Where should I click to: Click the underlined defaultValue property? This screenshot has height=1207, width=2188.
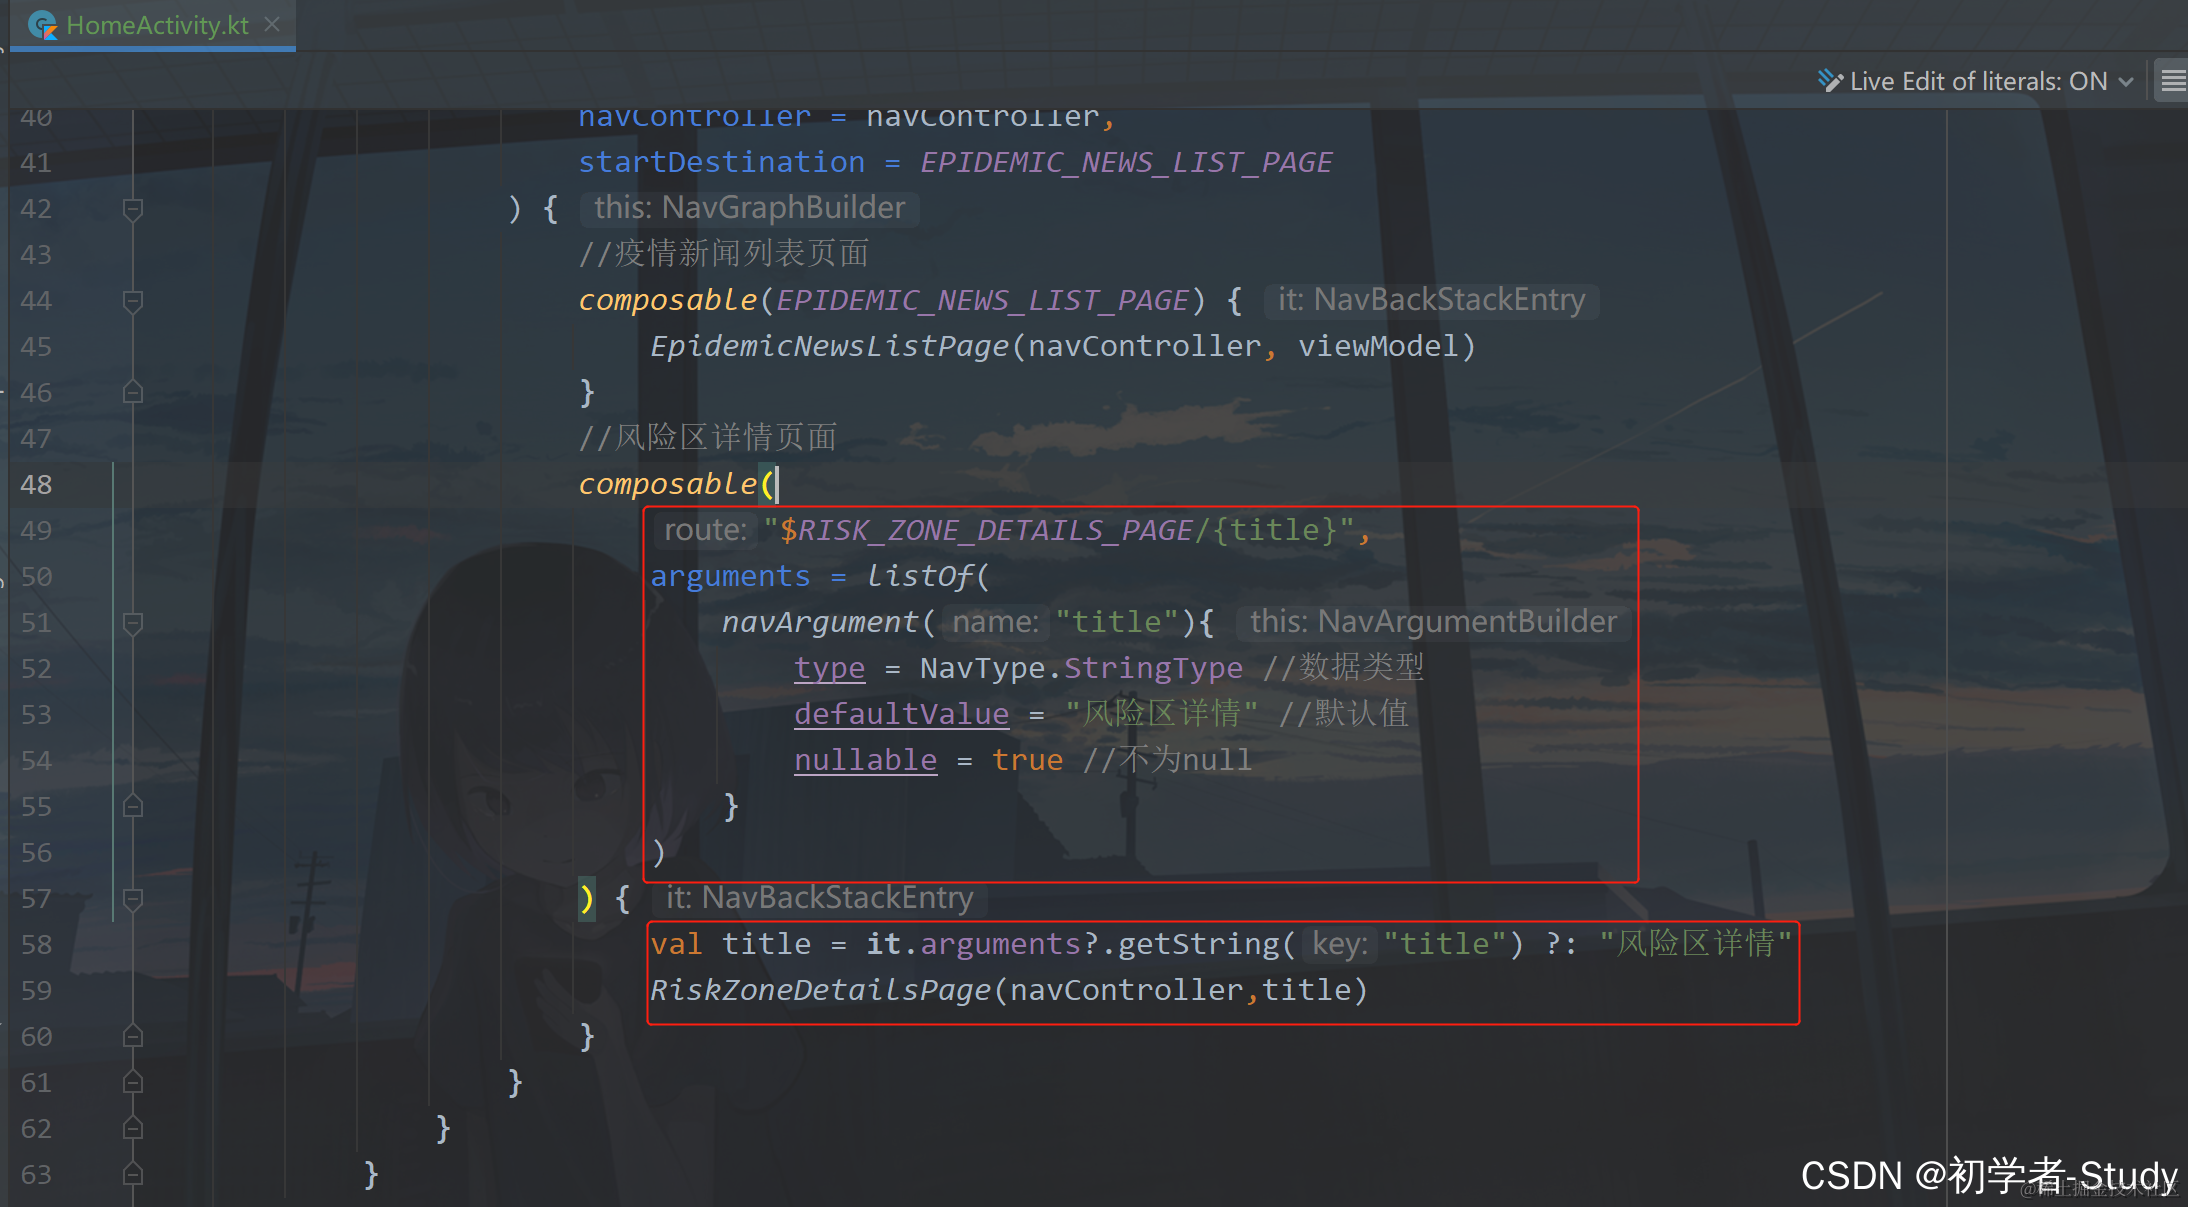(901, 714)
